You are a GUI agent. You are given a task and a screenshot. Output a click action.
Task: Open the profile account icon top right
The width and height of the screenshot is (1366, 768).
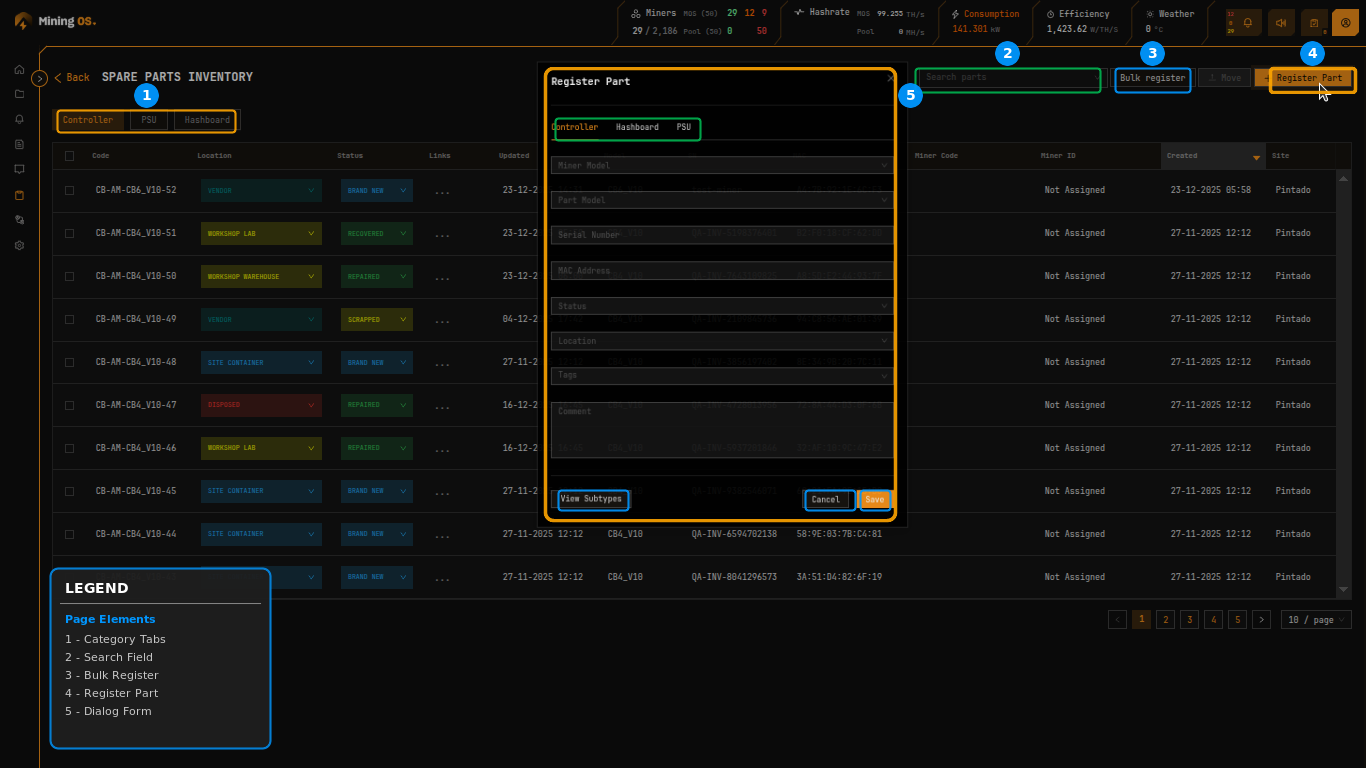pyautogui.click(x=1344, y=22)
